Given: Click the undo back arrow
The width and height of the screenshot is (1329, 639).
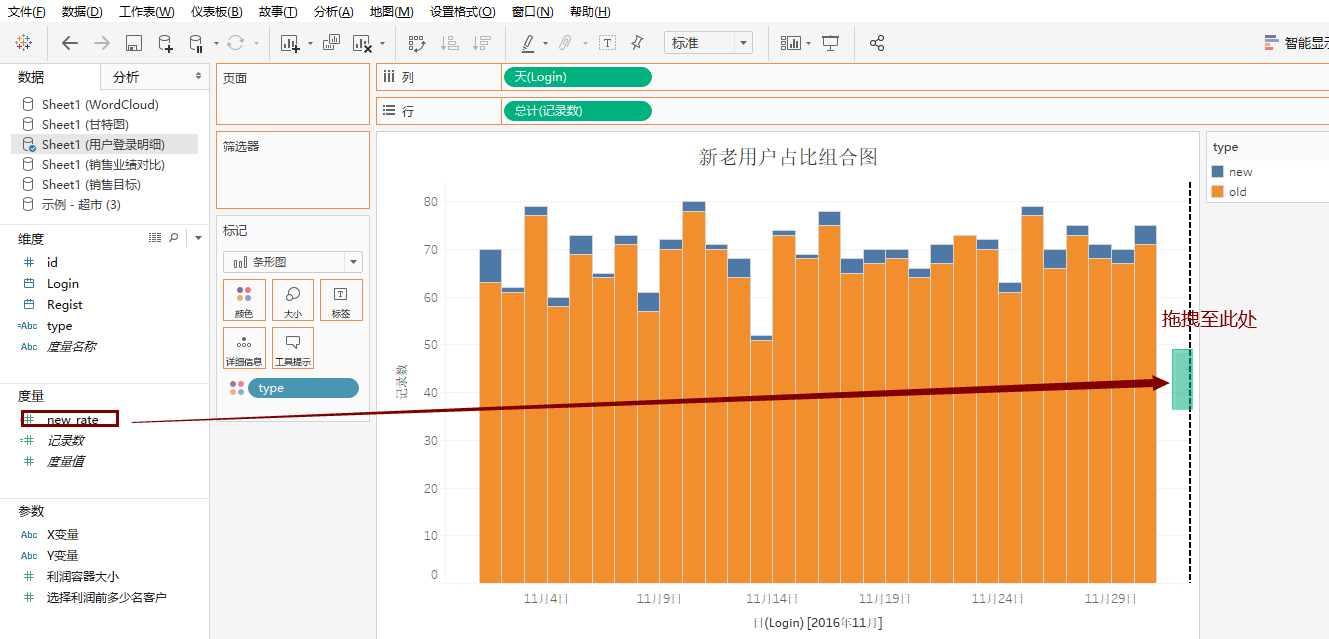Looking at the screenshot, I should pos(69,43).
